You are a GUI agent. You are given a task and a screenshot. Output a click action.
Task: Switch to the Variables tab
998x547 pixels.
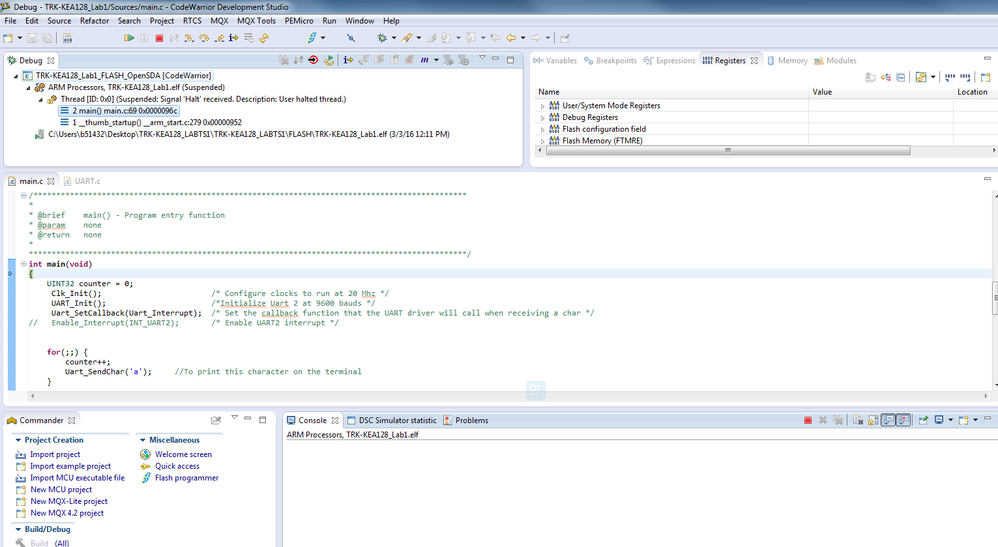click(x=555, y=60)
